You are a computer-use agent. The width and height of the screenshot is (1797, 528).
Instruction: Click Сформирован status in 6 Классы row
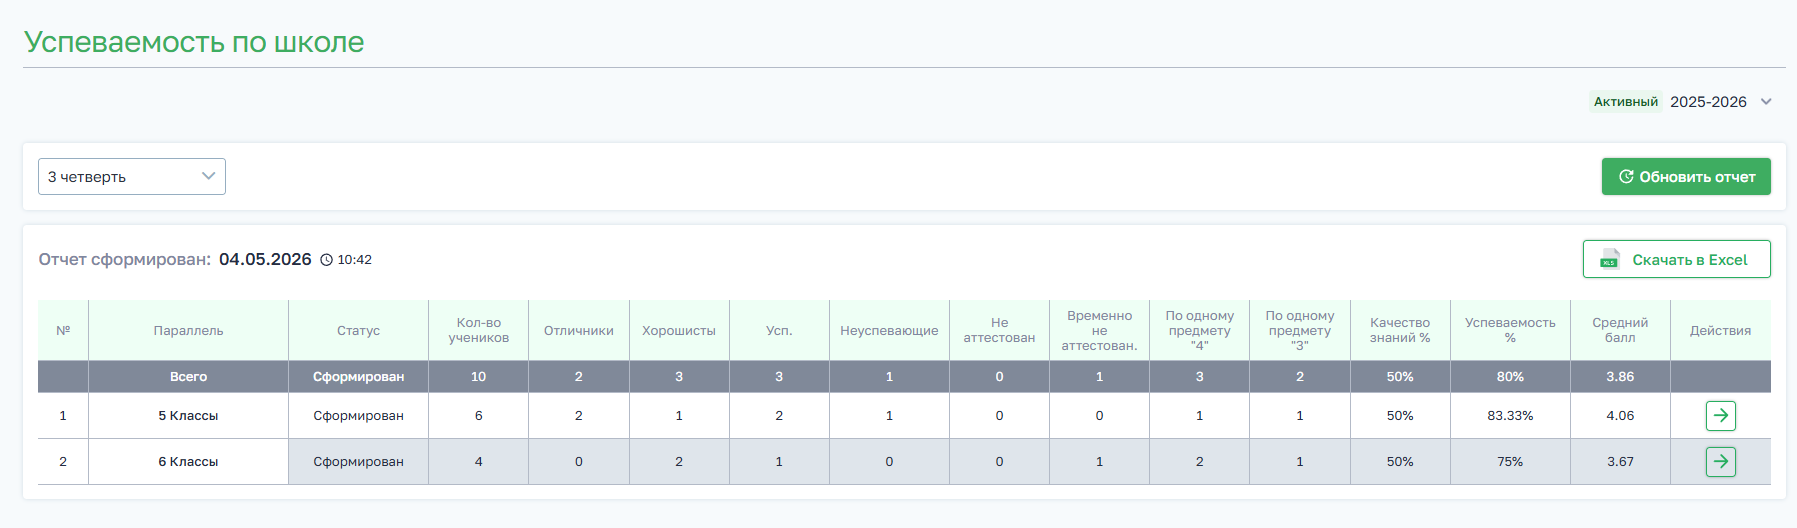point(358,461)
